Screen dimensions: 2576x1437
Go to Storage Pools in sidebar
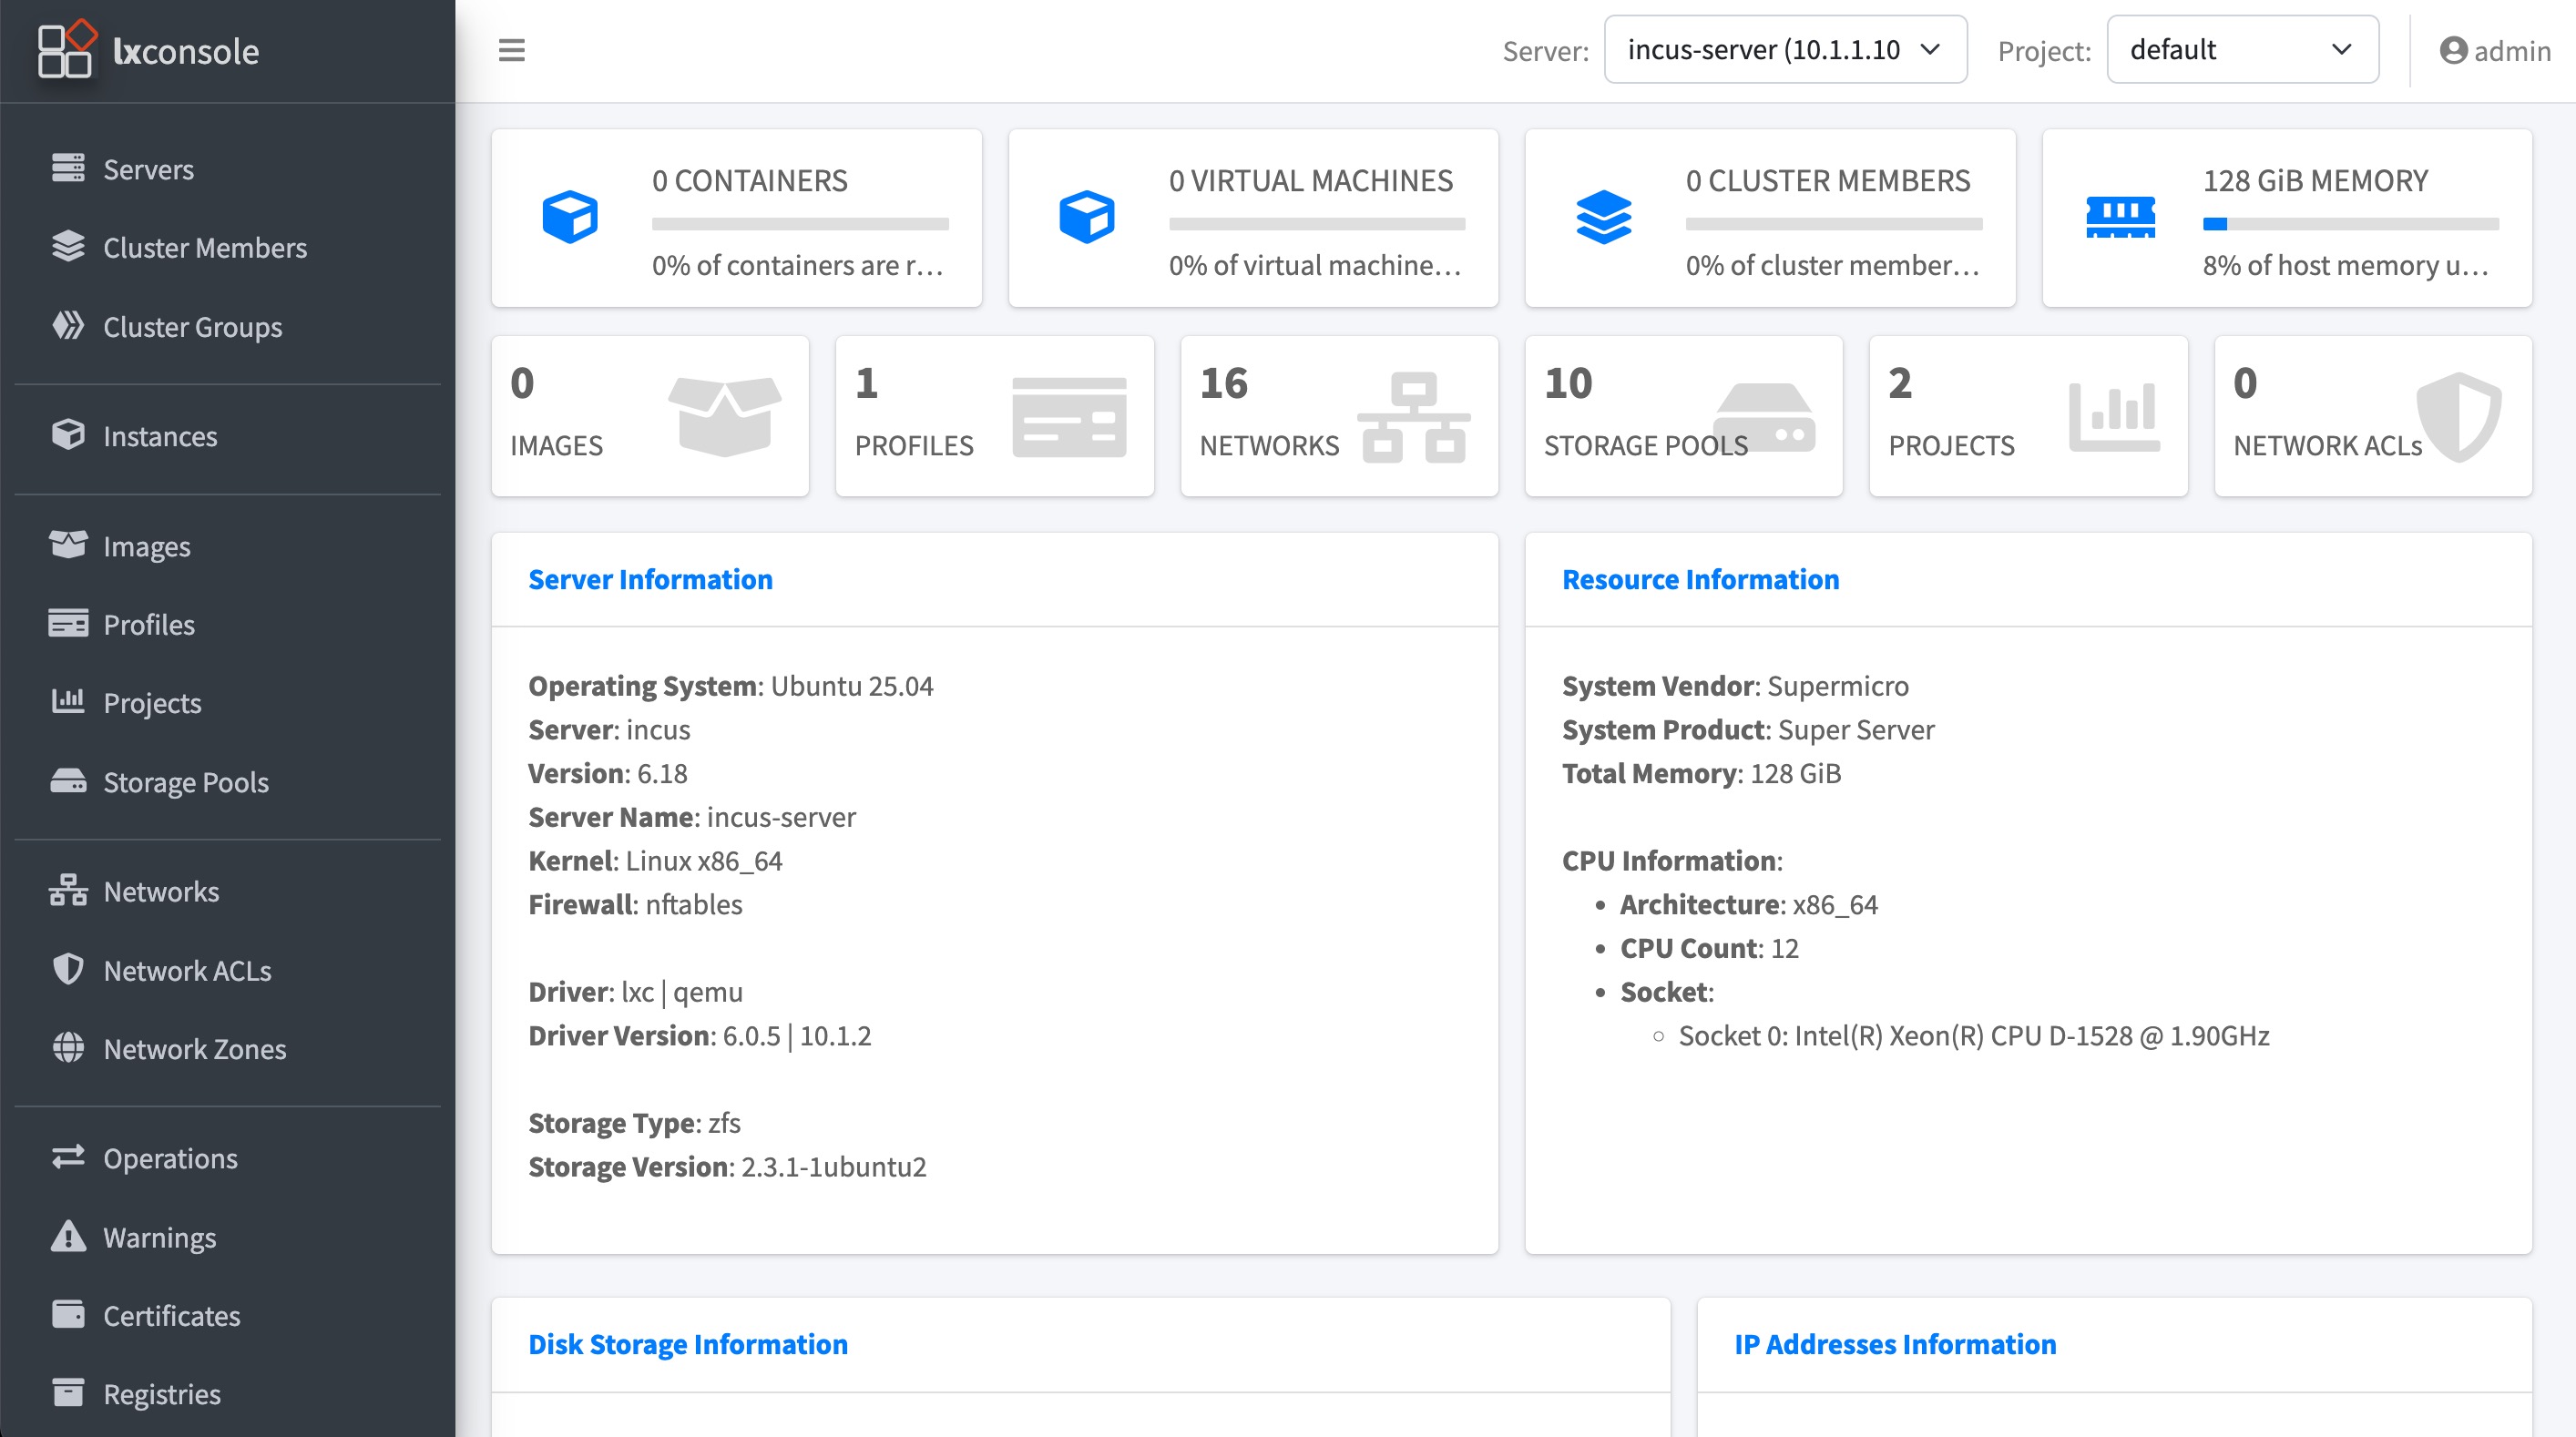(185, 781)
